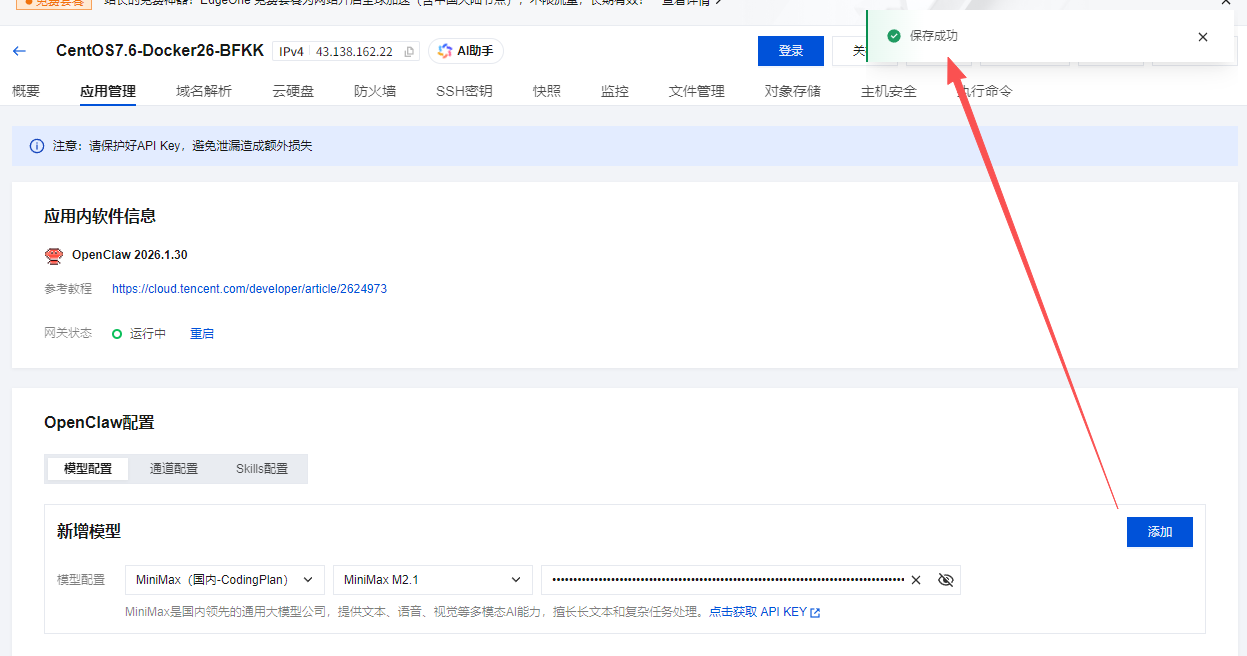Click the OpenClaw logo icon

point(54,255)
